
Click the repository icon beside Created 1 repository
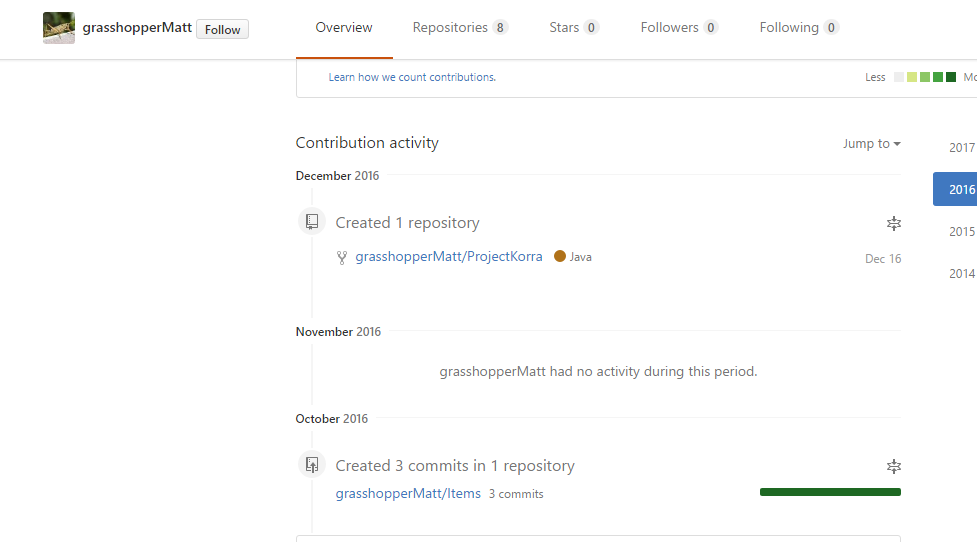pos(312,221)
